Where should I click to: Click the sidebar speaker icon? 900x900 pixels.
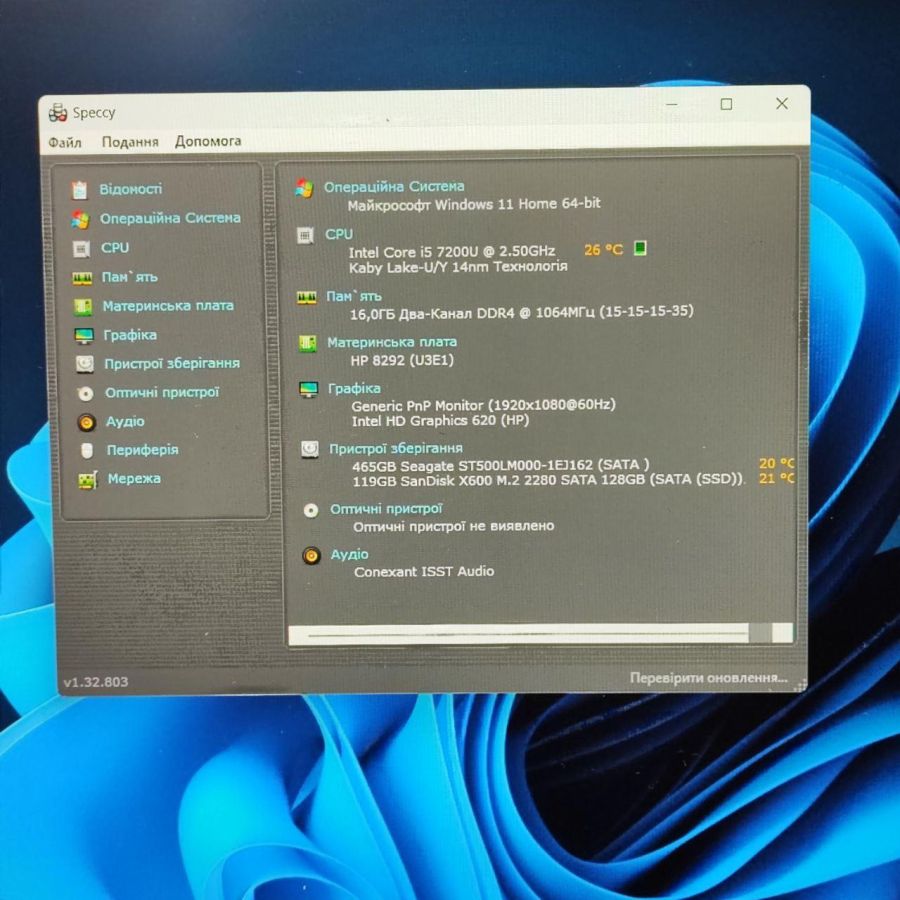tap(86, 422)
